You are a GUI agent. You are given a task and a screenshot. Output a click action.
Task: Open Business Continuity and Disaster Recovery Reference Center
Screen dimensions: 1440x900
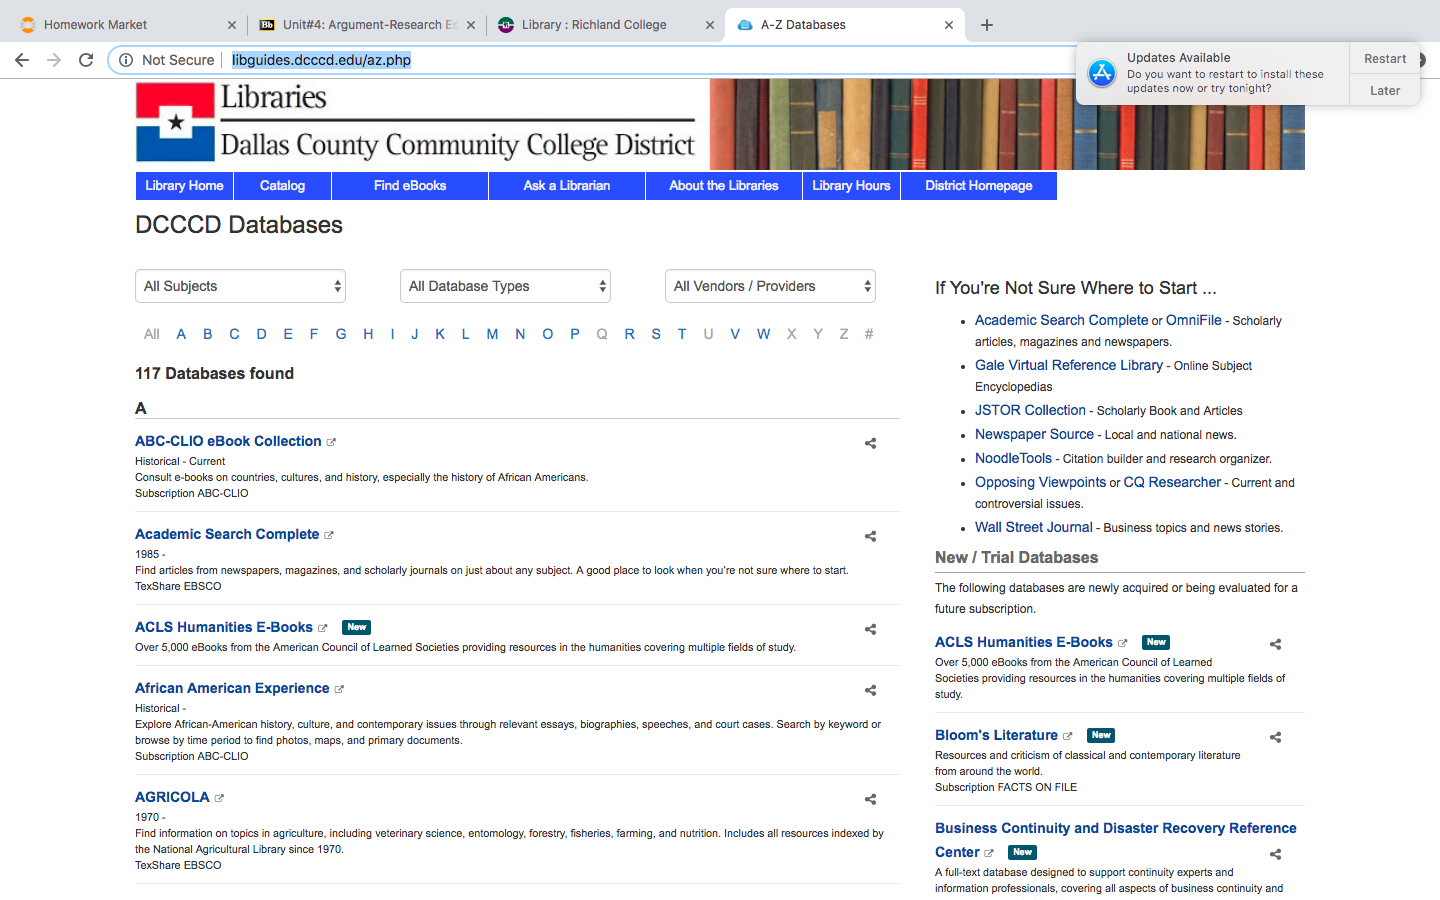(1115, 840)
